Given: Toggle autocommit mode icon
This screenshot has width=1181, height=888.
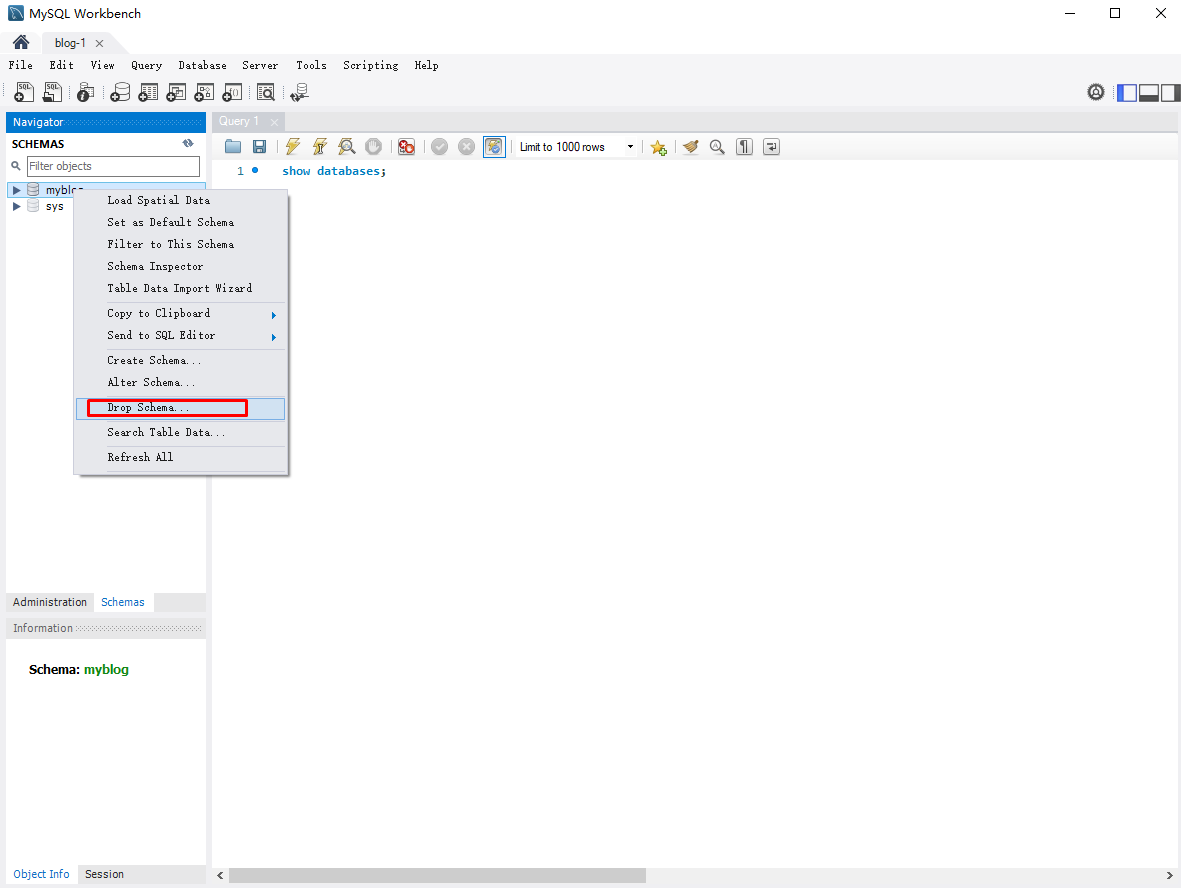Looking at the screenshot, I should (x=494, y=147).
